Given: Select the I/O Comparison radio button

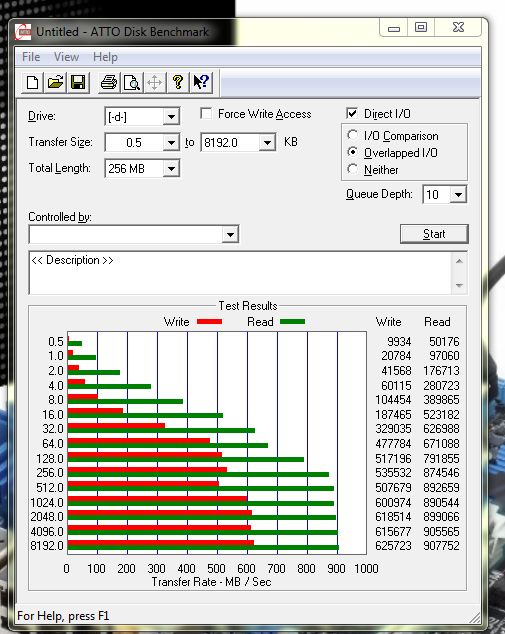Looking at the screenshot, I should [353, 135].
